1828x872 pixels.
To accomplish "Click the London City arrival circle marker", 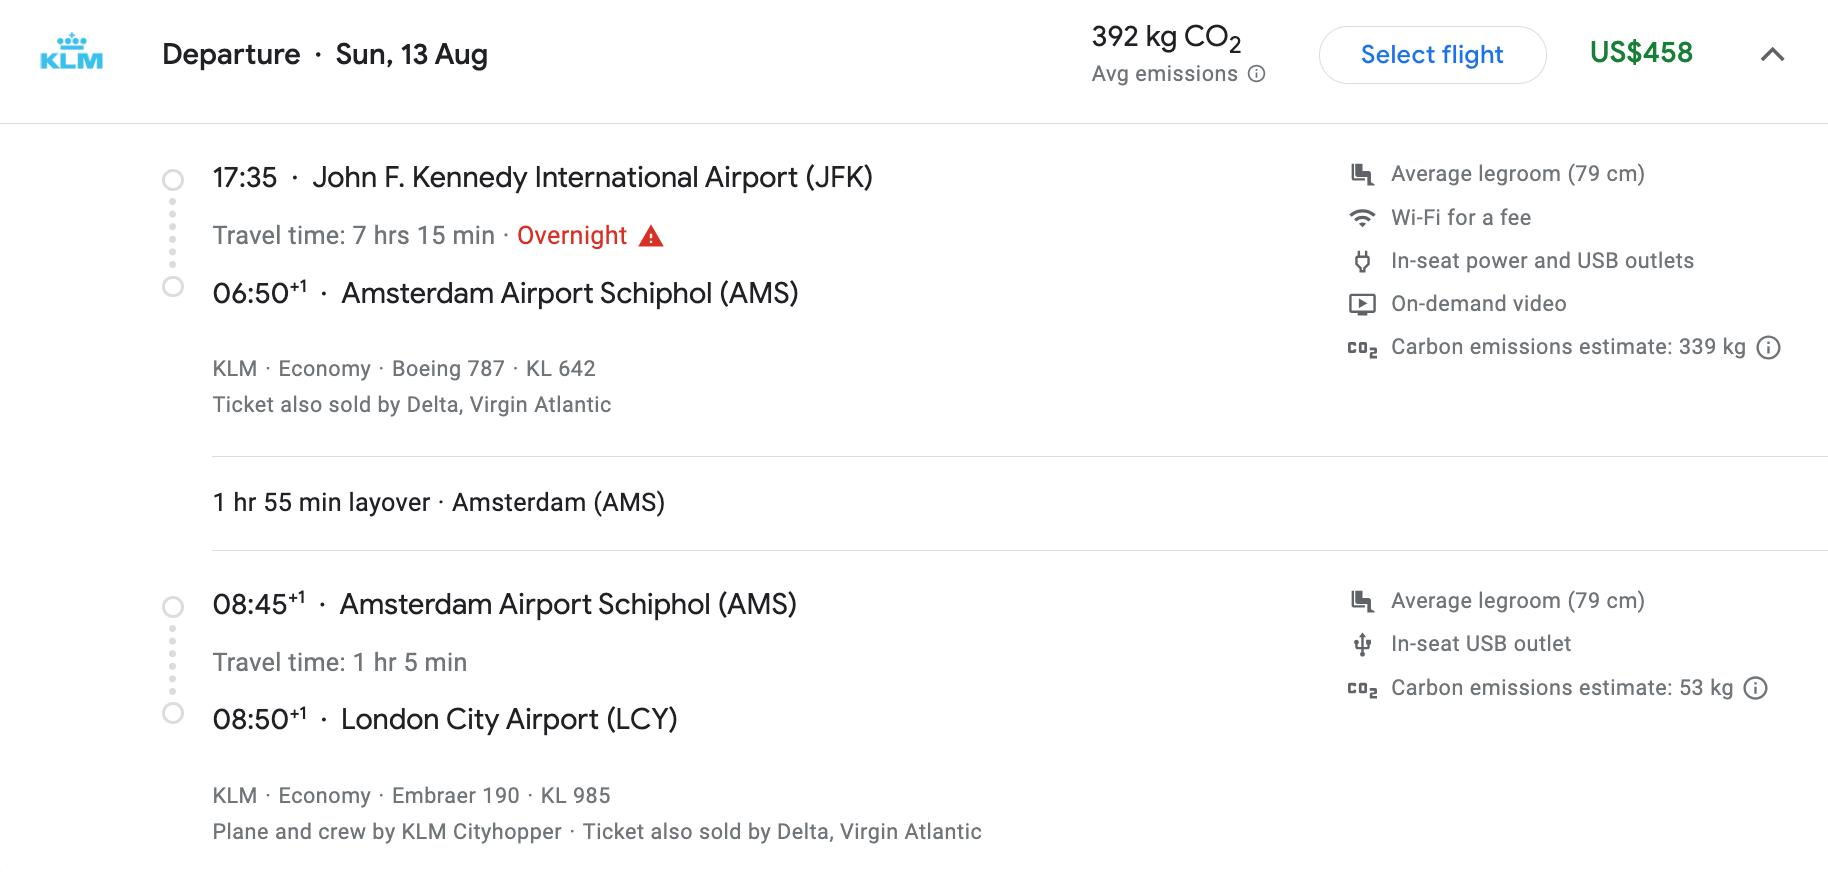I will pyautogui.click(x=173, y=713).
